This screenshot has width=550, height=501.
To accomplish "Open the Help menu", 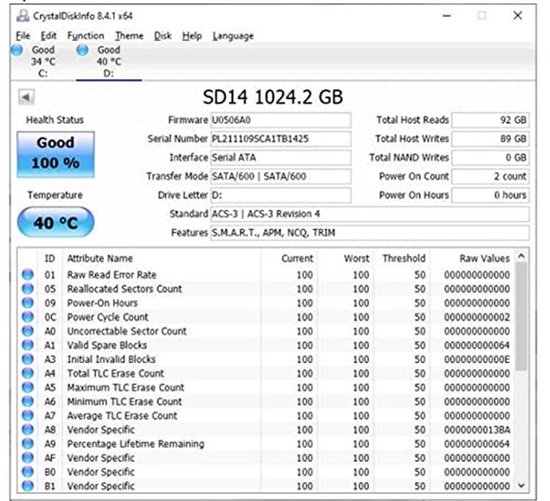I will point(192,36).
